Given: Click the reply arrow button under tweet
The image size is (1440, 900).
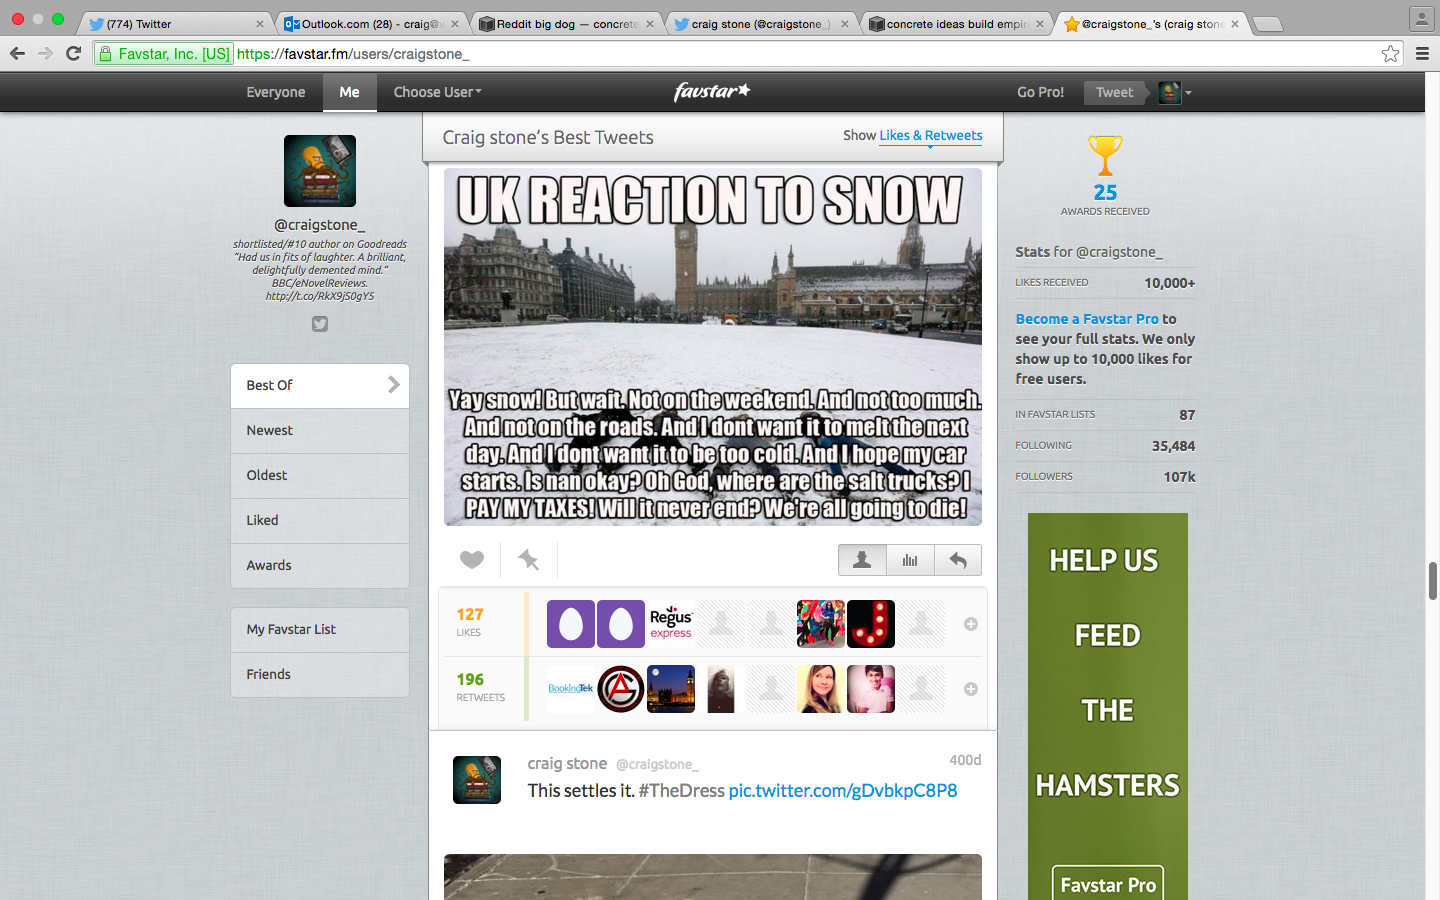Looking at the screenshot, I should [958, 560].
